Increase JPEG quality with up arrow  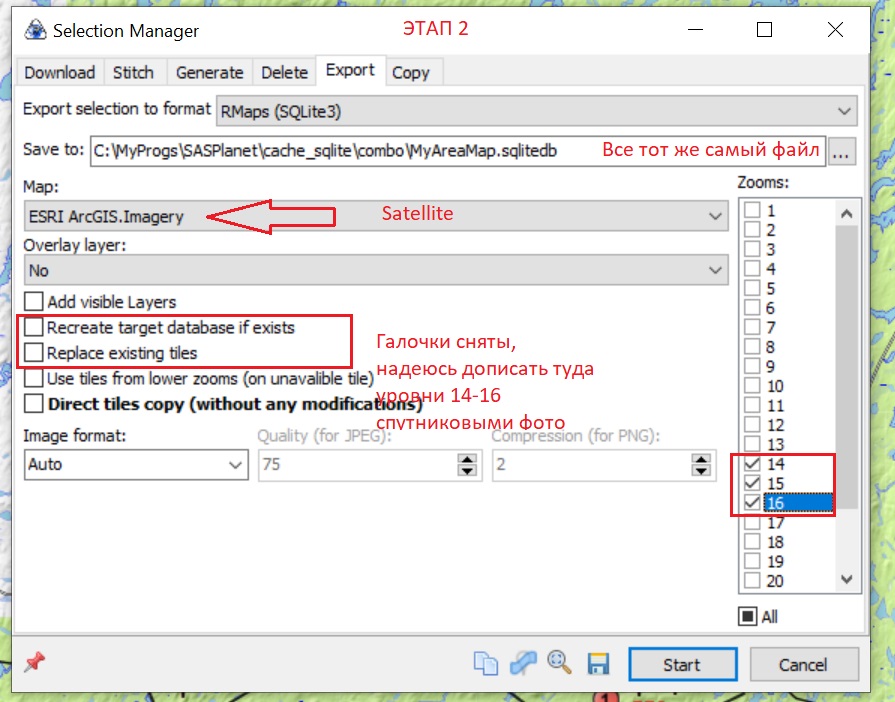(x=467, y=459)
